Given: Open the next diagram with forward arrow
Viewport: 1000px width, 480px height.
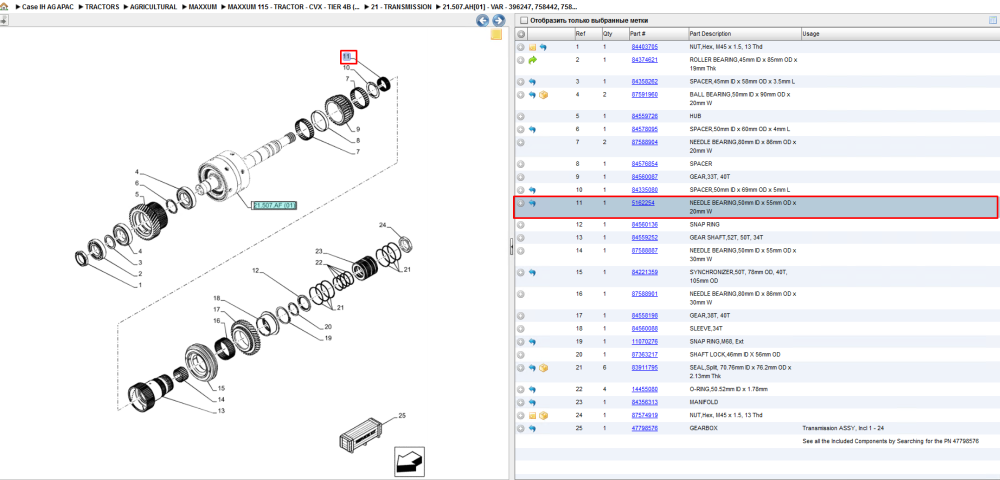Looking at the screenshot, I should [498, 20].
